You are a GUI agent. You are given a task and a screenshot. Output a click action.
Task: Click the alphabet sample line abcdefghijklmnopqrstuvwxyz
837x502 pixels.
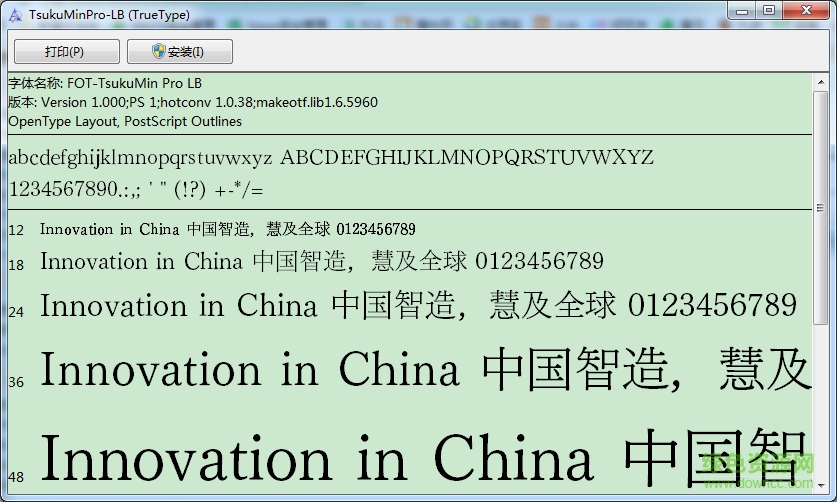click(x=331, y=158)
